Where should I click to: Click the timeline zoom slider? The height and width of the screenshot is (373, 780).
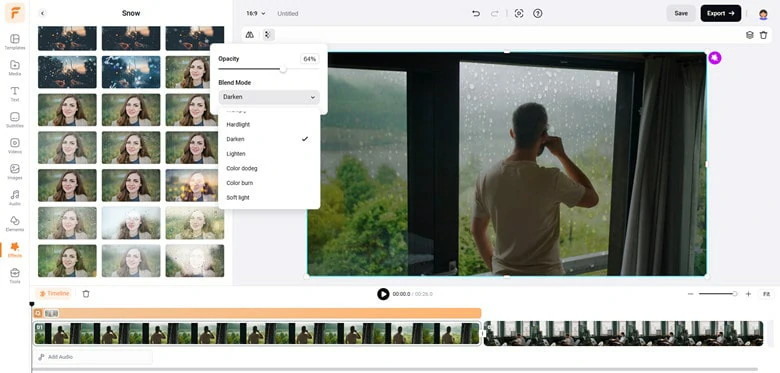717,294
